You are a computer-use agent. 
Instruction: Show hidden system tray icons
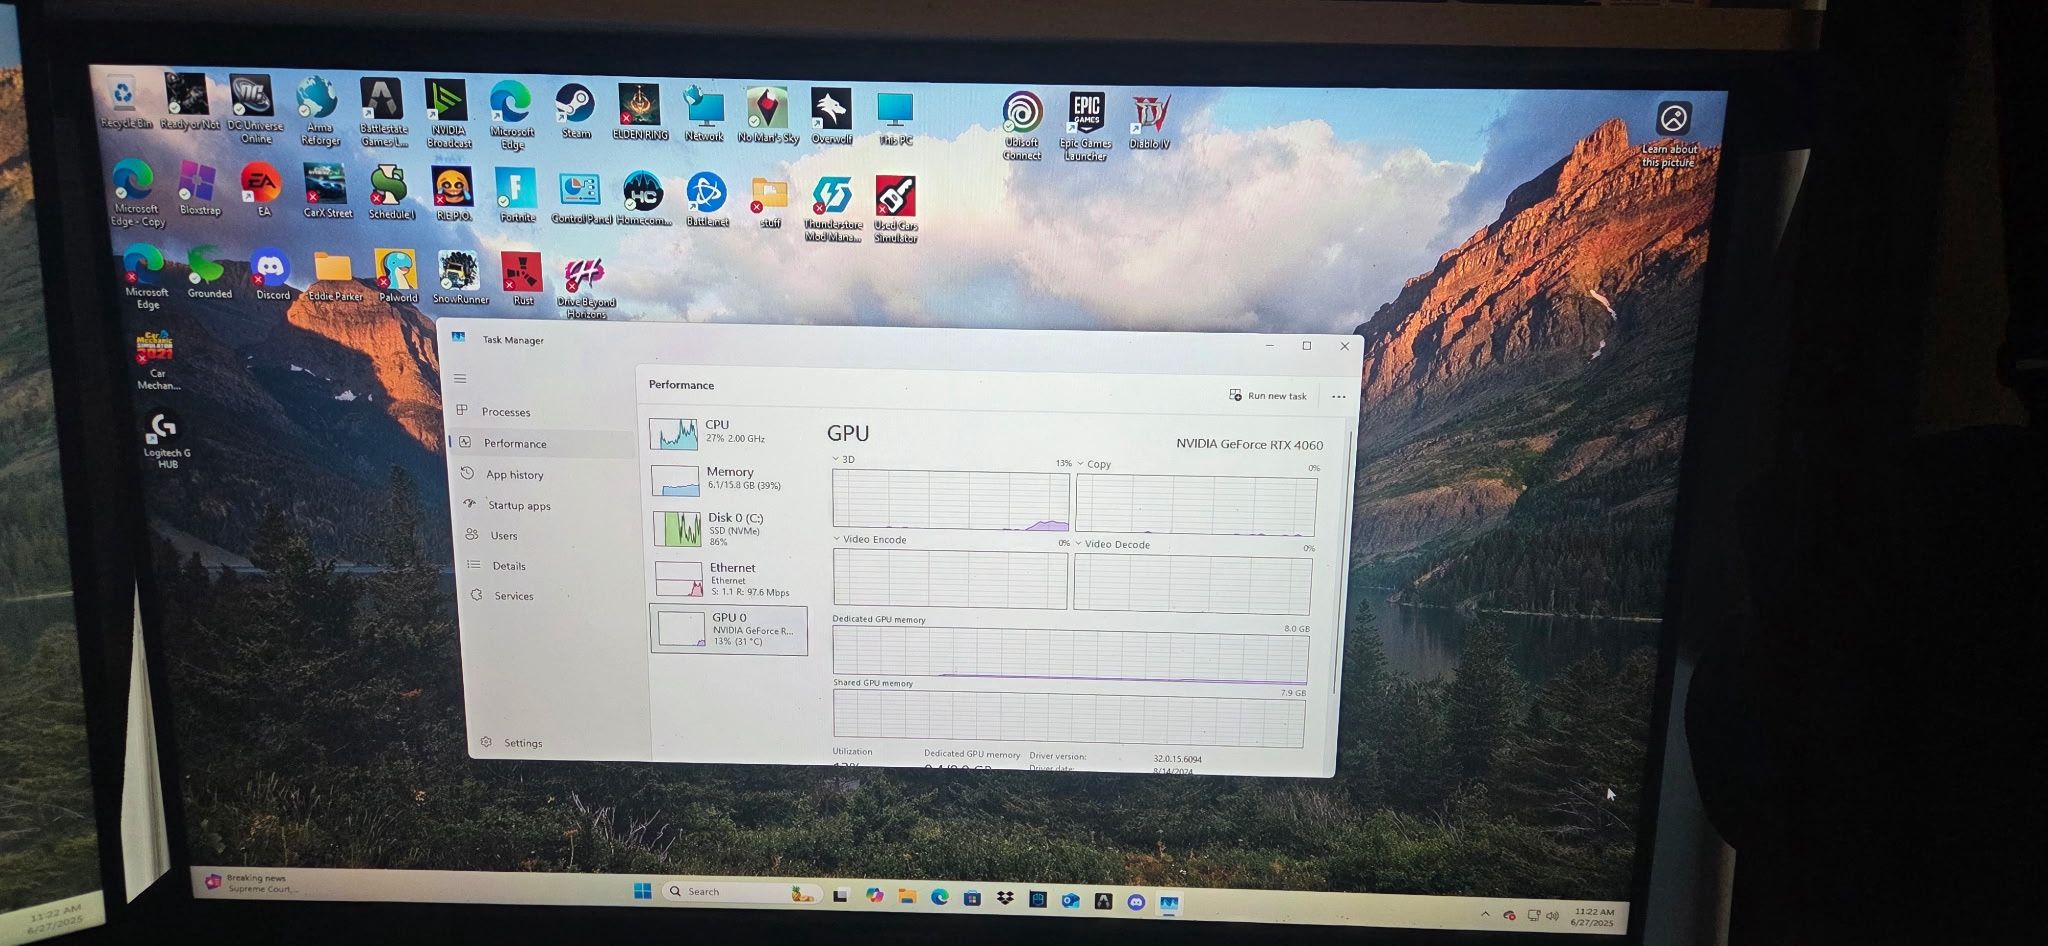(x=1485, y=913)
